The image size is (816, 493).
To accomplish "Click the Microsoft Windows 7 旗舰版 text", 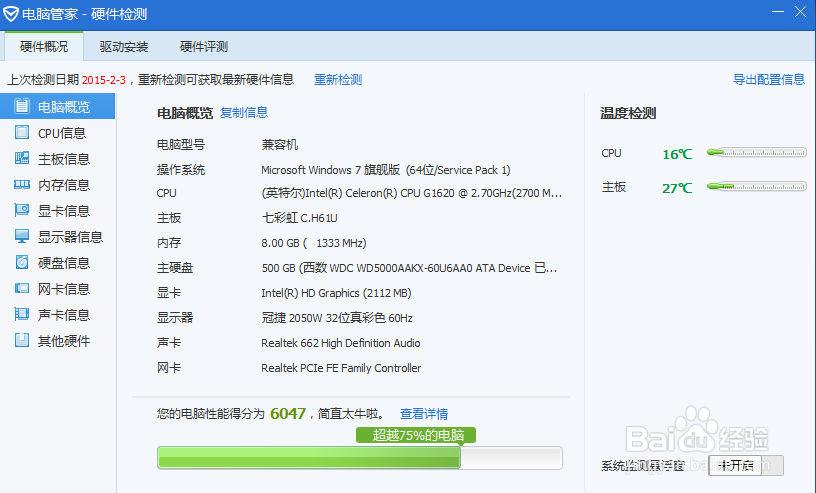I will pyautogui.click(x=386, y=170).
